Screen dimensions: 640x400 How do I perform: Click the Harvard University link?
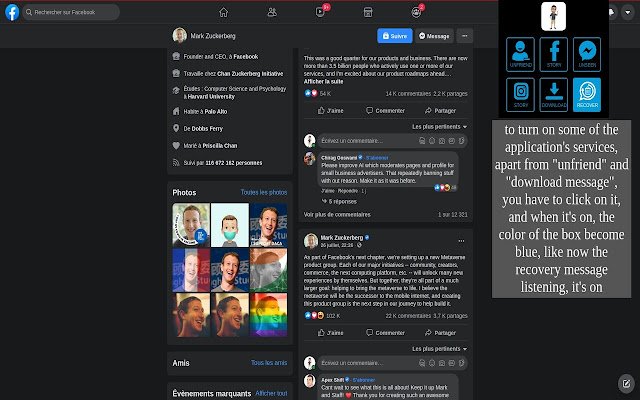click(211, 97)
